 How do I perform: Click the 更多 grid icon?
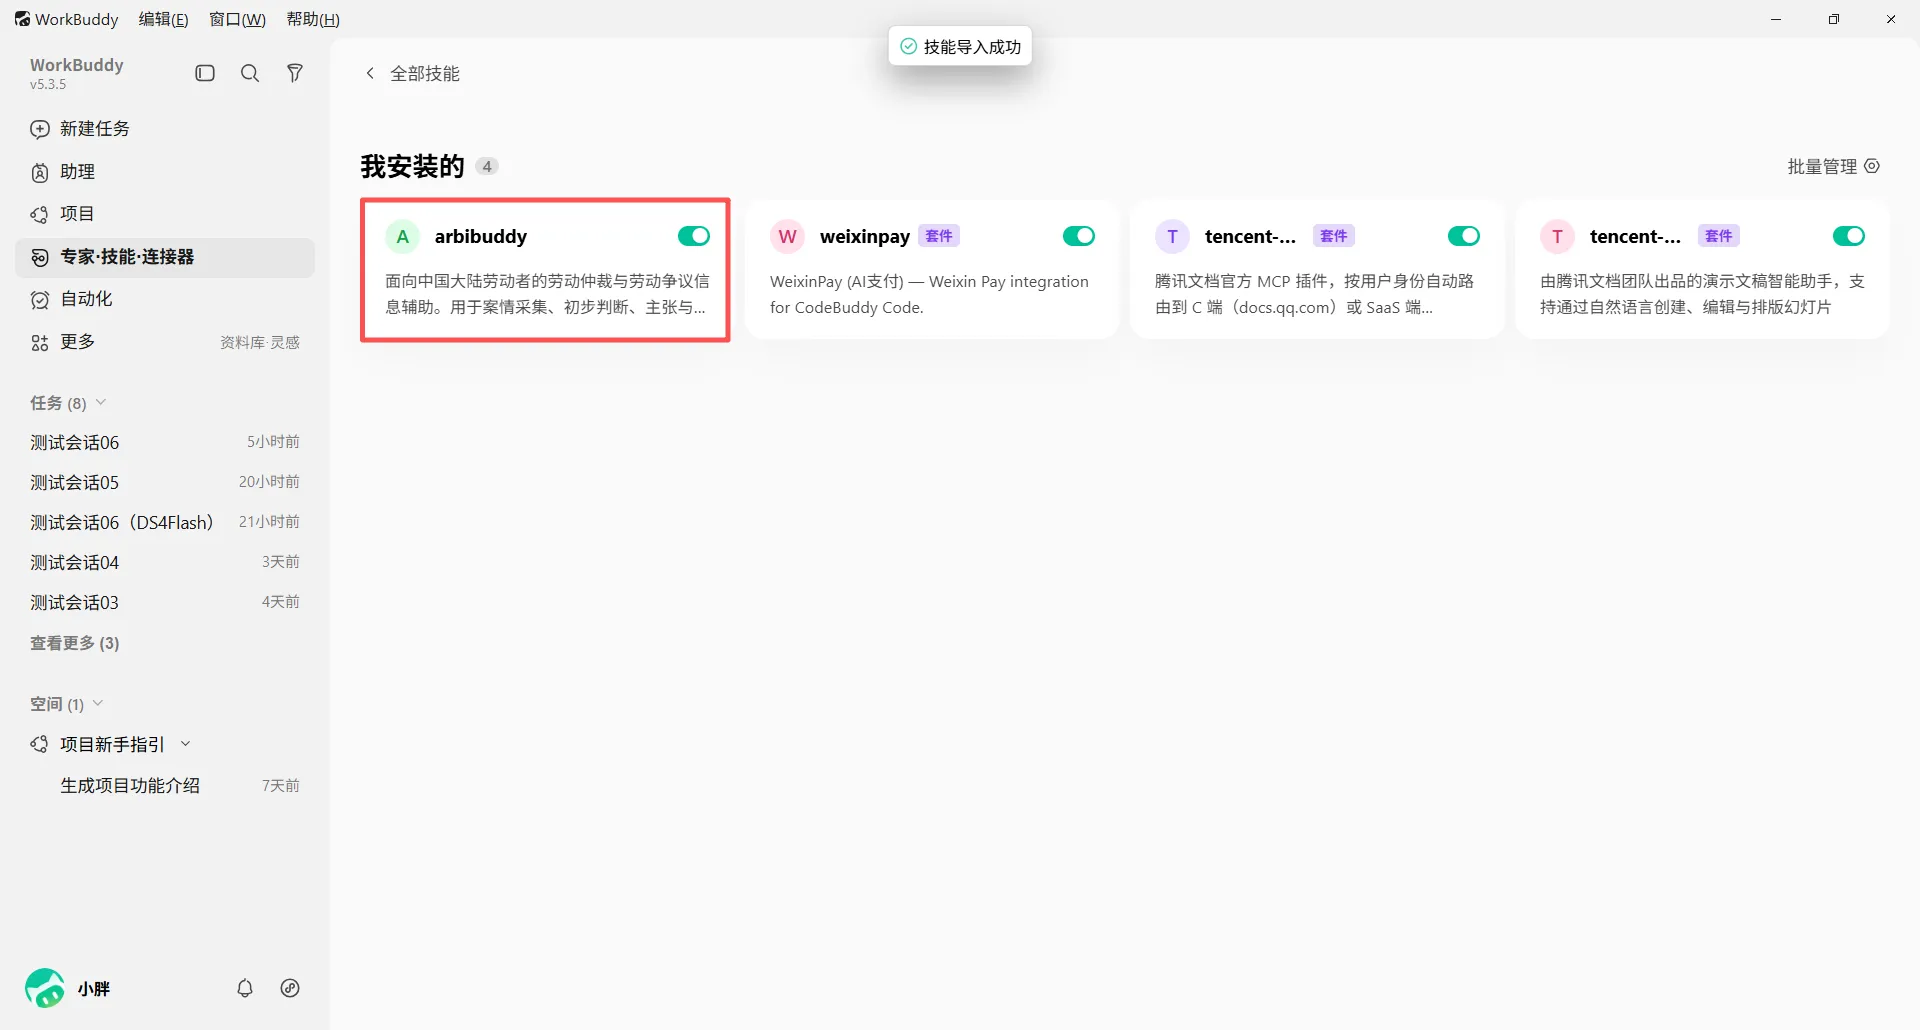[x=40, y=342]
